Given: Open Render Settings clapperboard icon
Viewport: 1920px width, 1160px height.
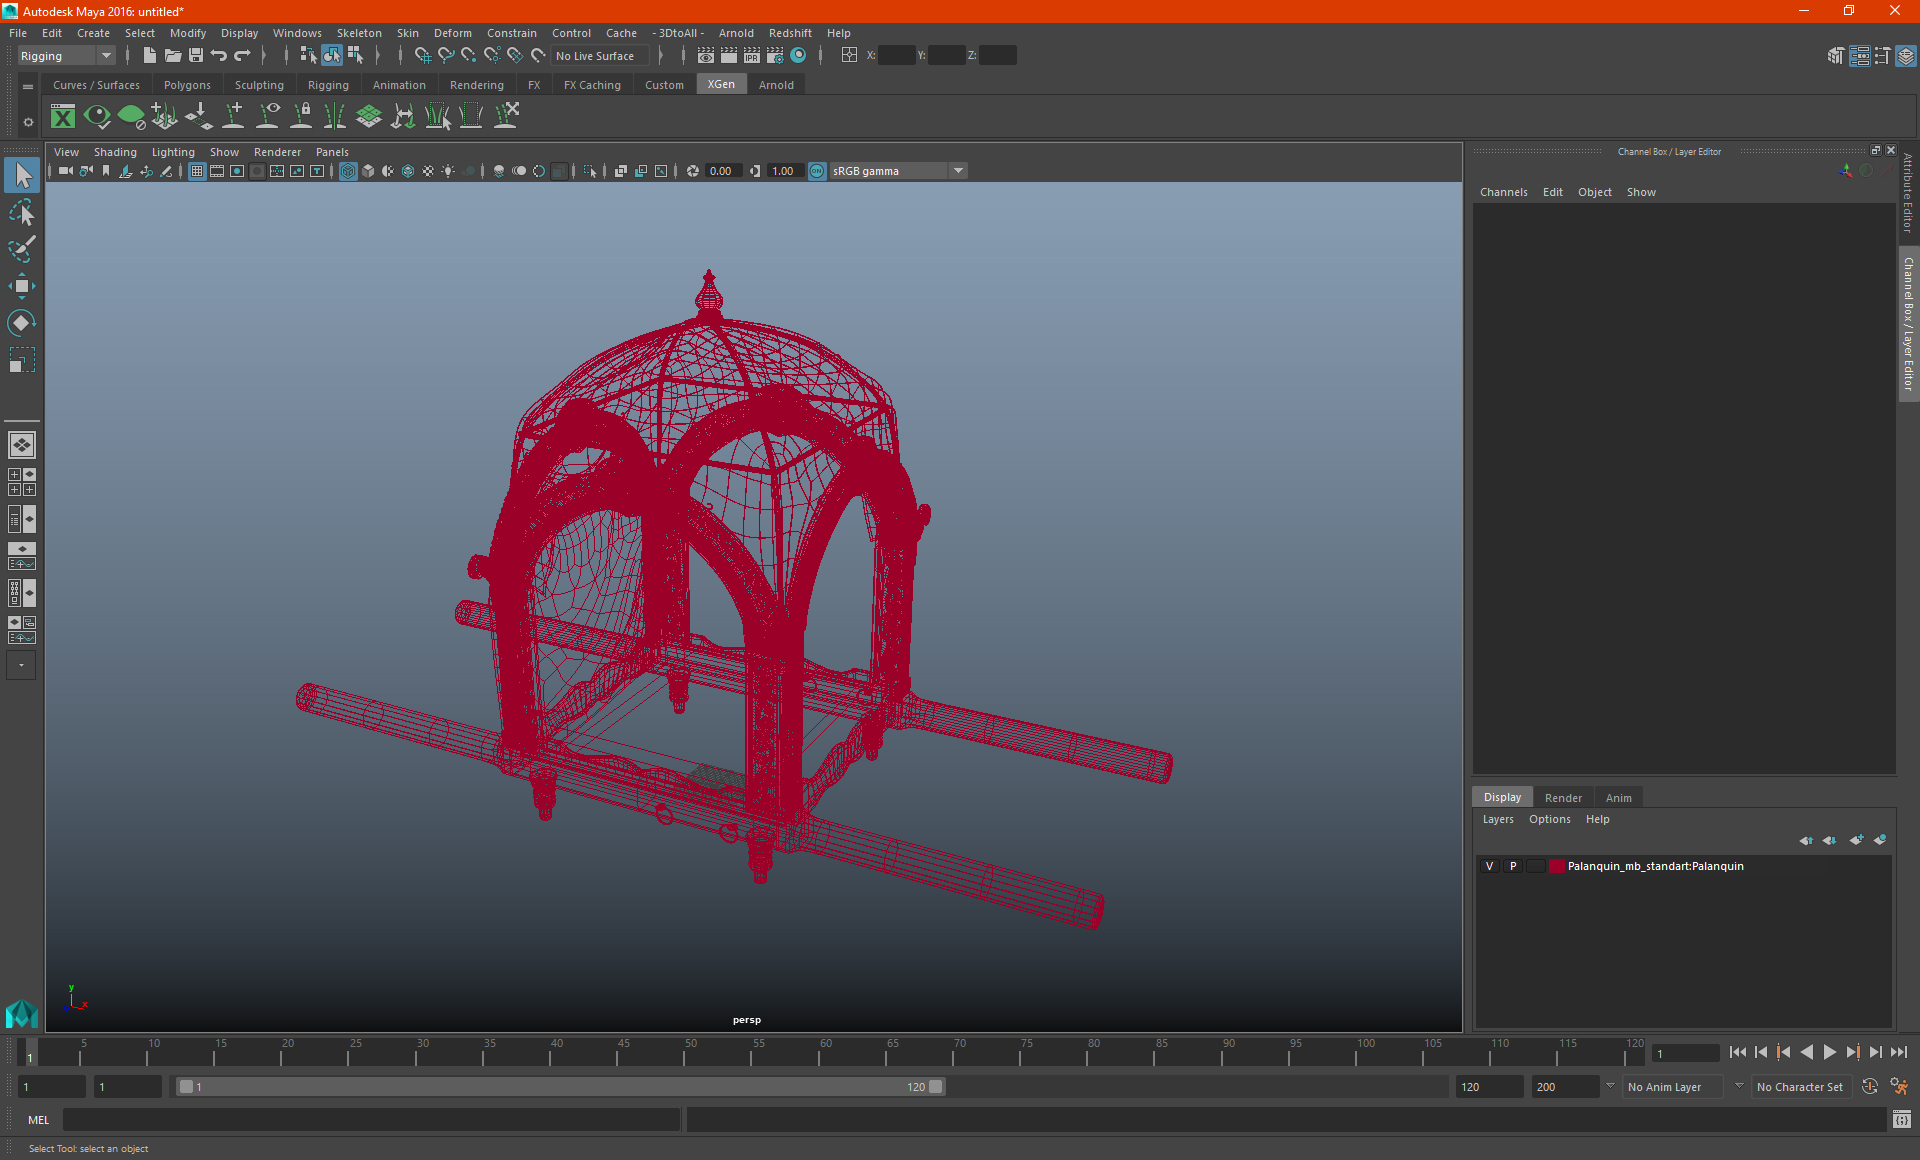Looking at the screenshot, I should pos(775,56).
